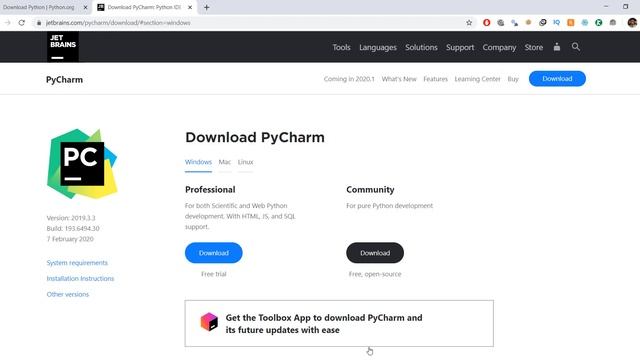Click the PyCharm PC logo image
The height and width of the screenshot is (360, 640).
click(x=82, y=164)
